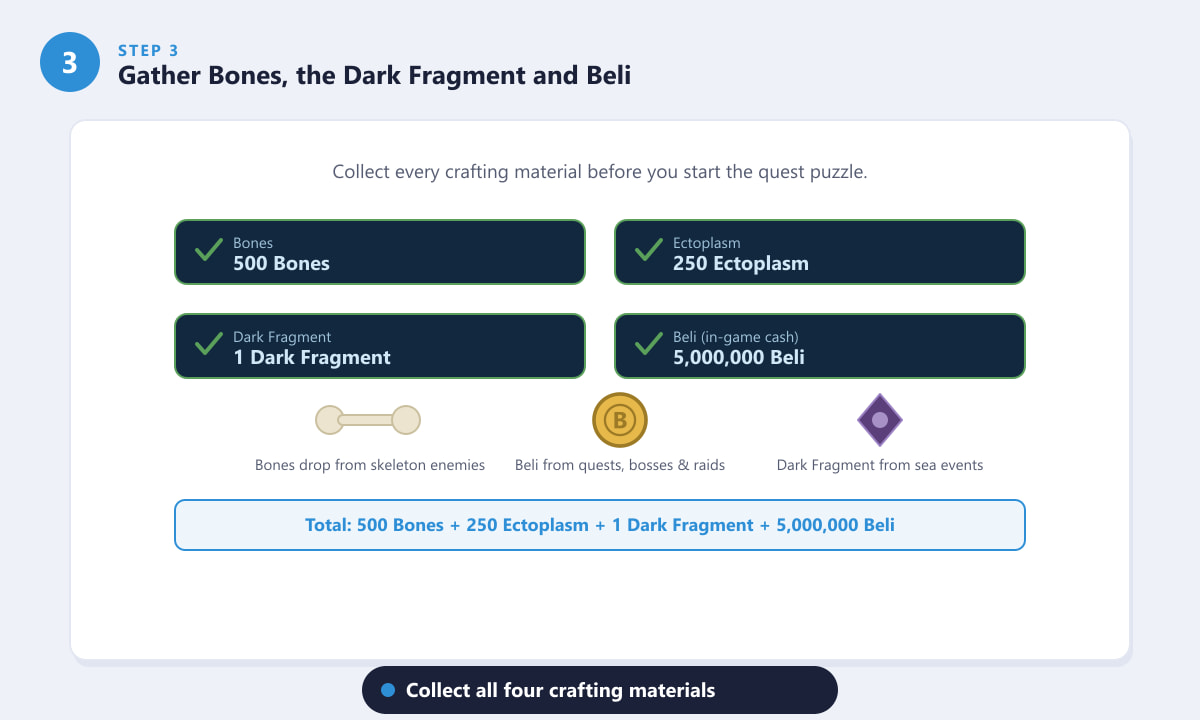
Task: Toggle the 250 Ectoplasm checkmark
Action: pos(648,250)
